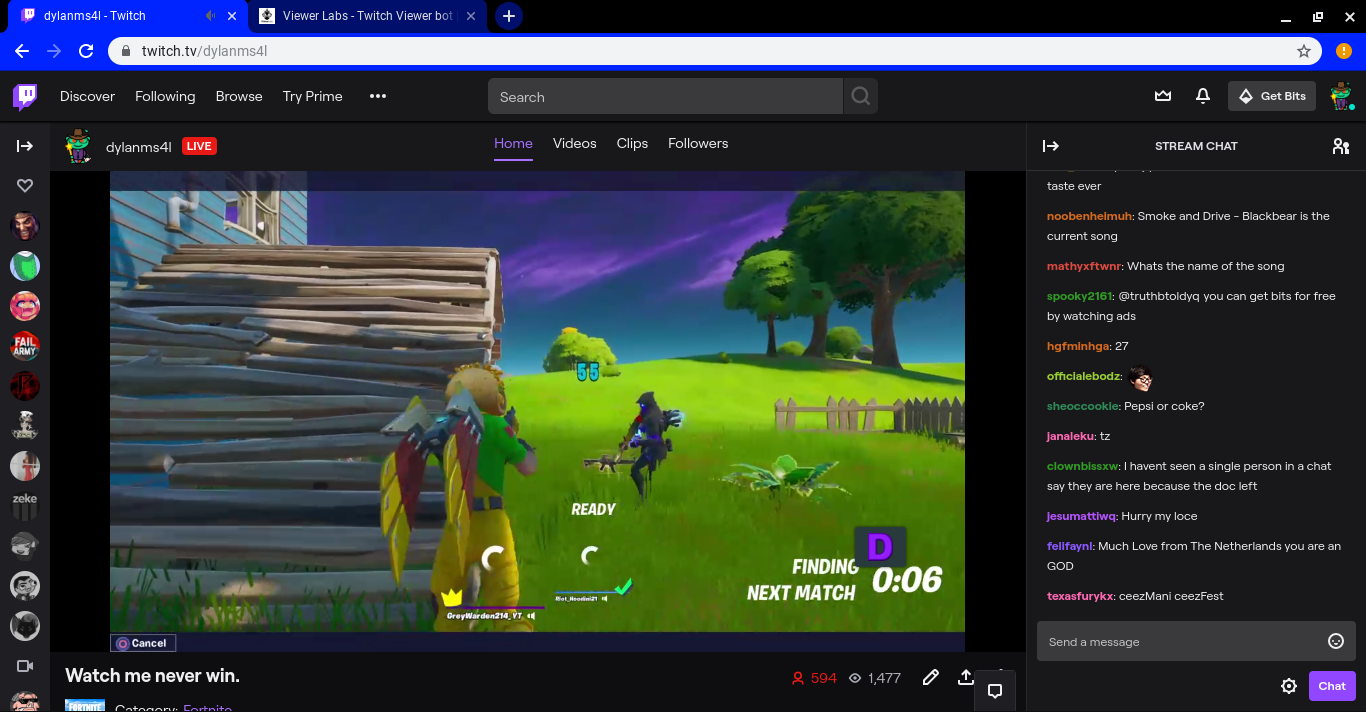Open your profile avatar menu
Screen dimensions: 1366x712
(x=1341, y=95)
